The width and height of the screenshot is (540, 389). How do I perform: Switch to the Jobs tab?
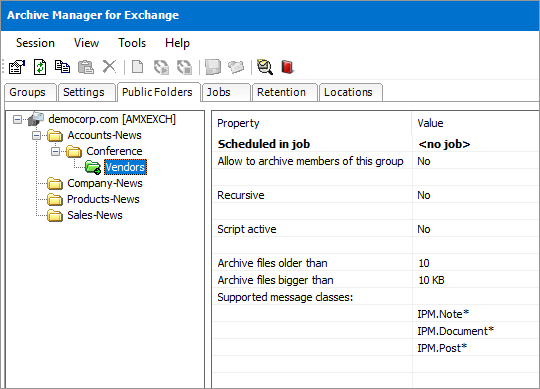click(x=226, y=92)
